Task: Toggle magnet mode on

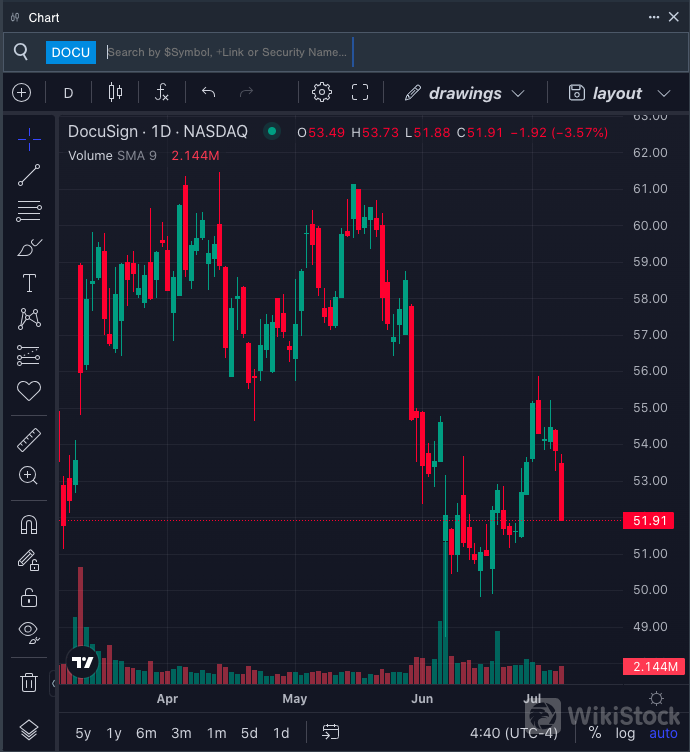Action: point(29,525)
